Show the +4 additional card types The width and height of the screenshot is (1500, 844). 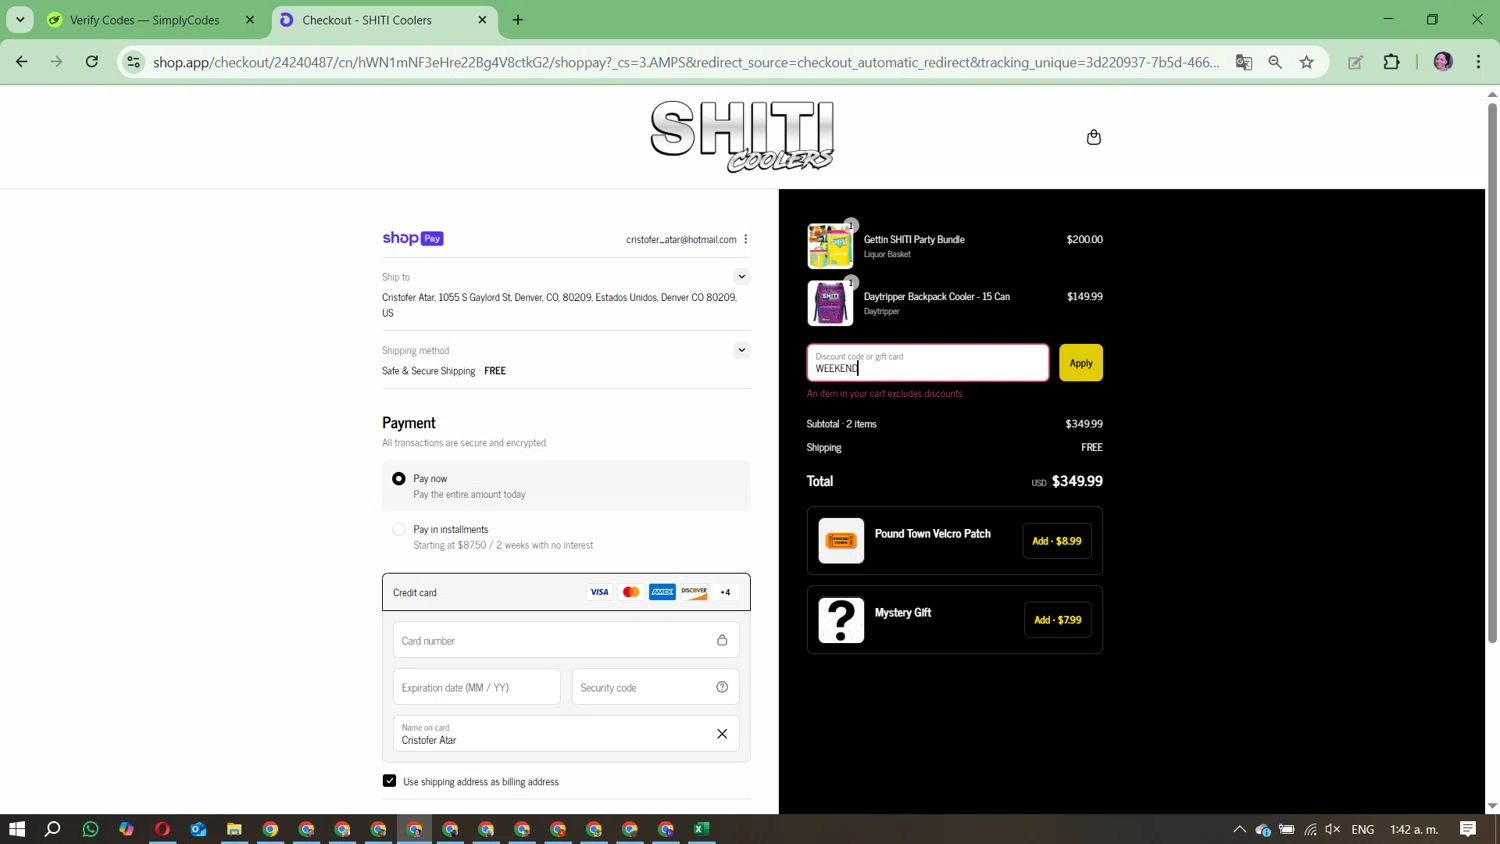pos(725,592)
